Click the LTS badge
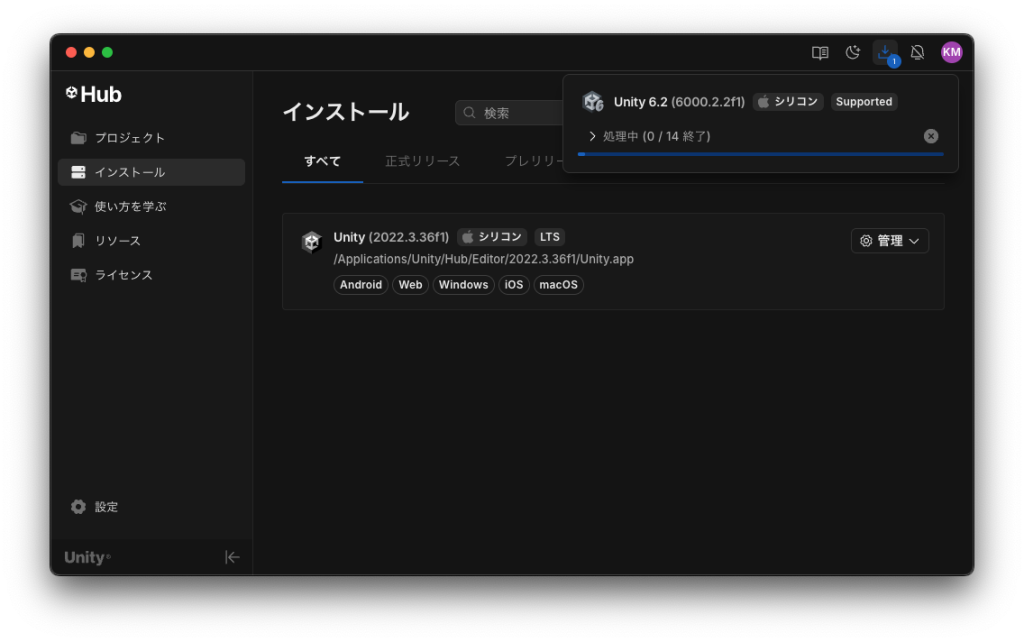 pyautogui.click(x=549, y=237)
